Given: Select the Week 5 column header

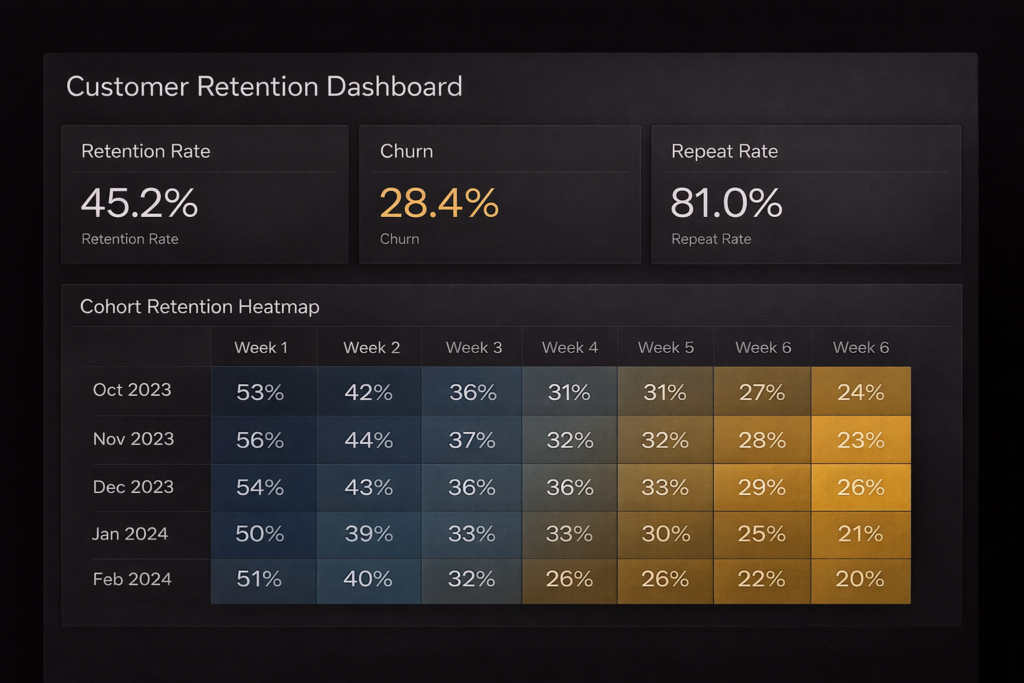Looking at the screenshot, I should point(665,348).
